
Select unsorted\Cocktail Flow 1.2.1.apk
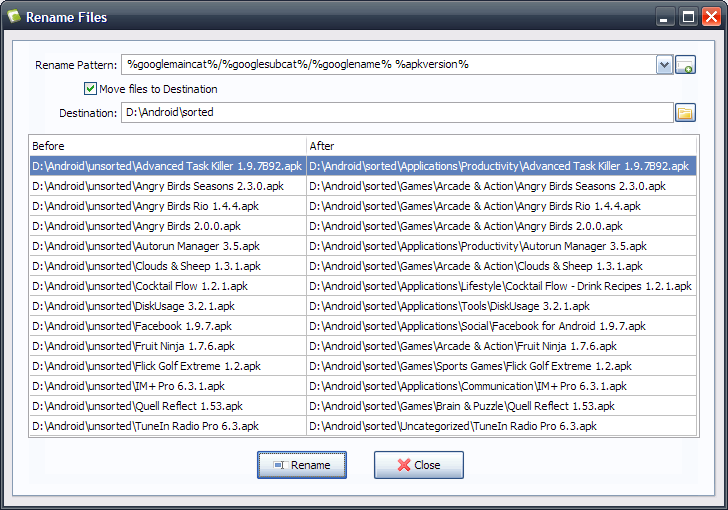(x=168, y=286)
